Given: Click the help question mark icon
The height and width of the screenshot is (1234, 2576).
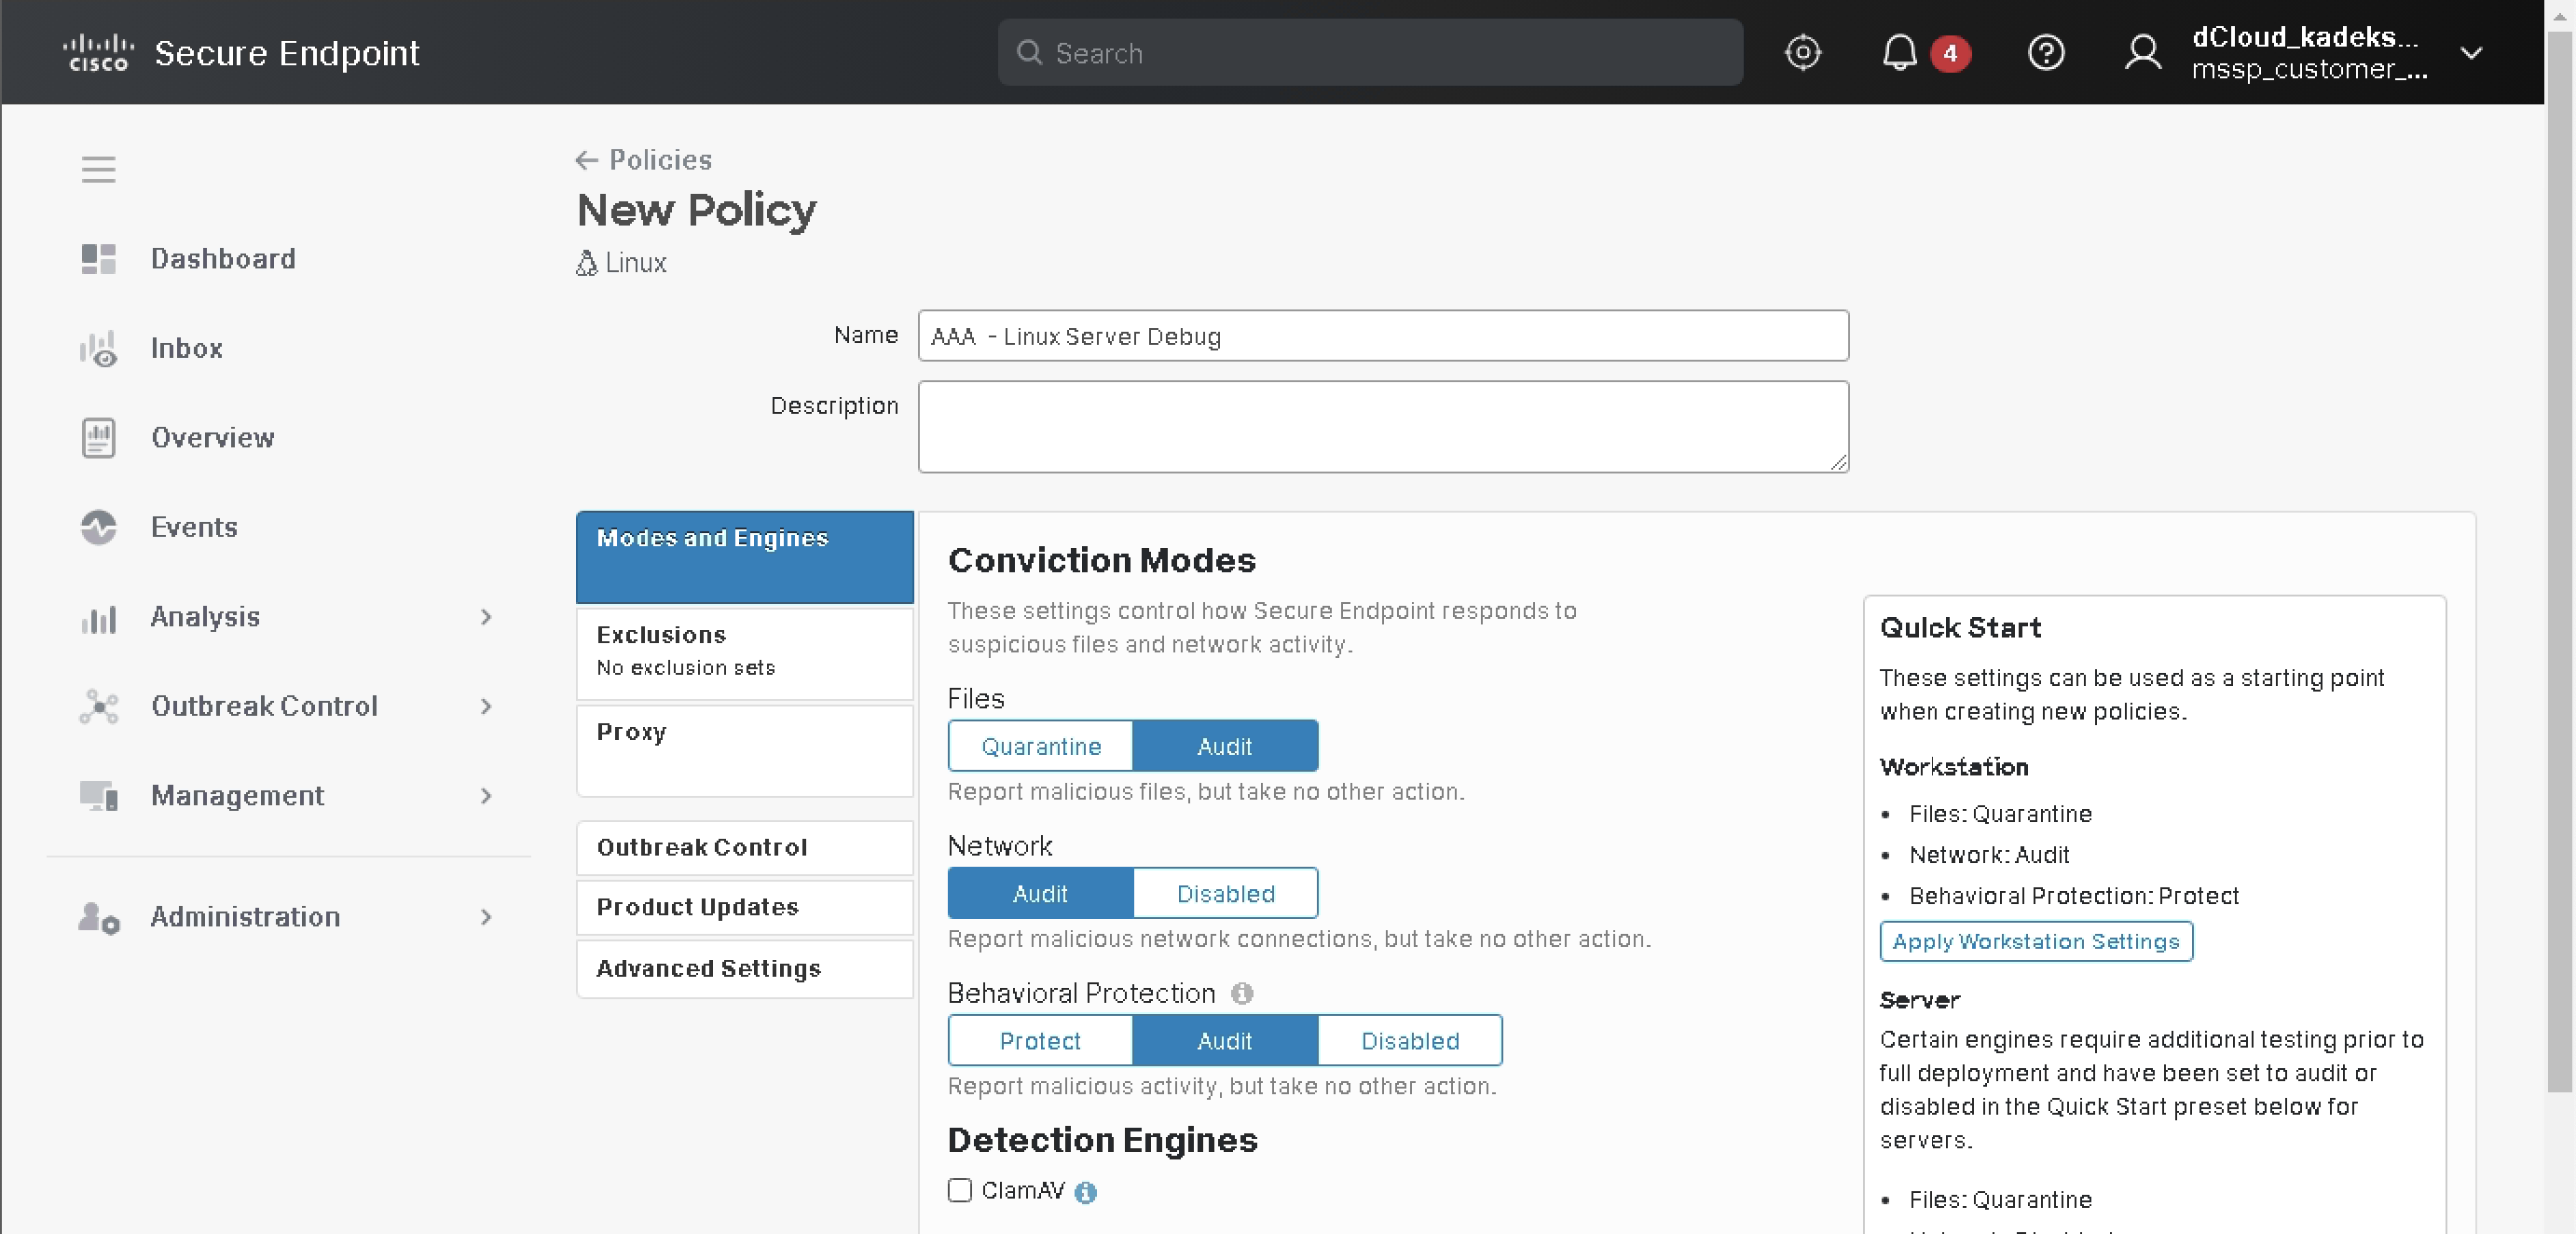Looking at the screenshot, I should [x=2045, y=52].
